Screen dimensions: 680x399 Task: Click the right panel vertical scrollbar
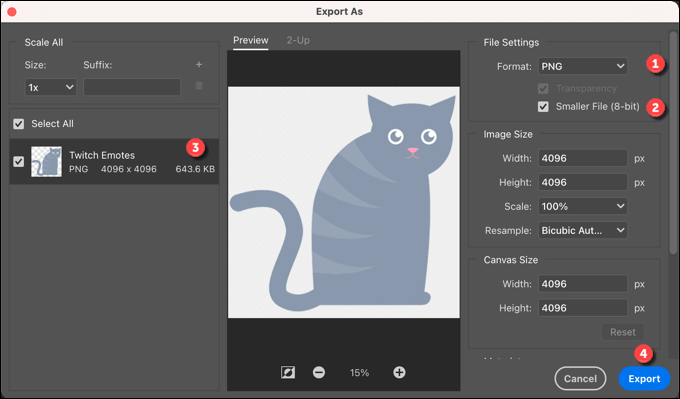pos(673,142)
